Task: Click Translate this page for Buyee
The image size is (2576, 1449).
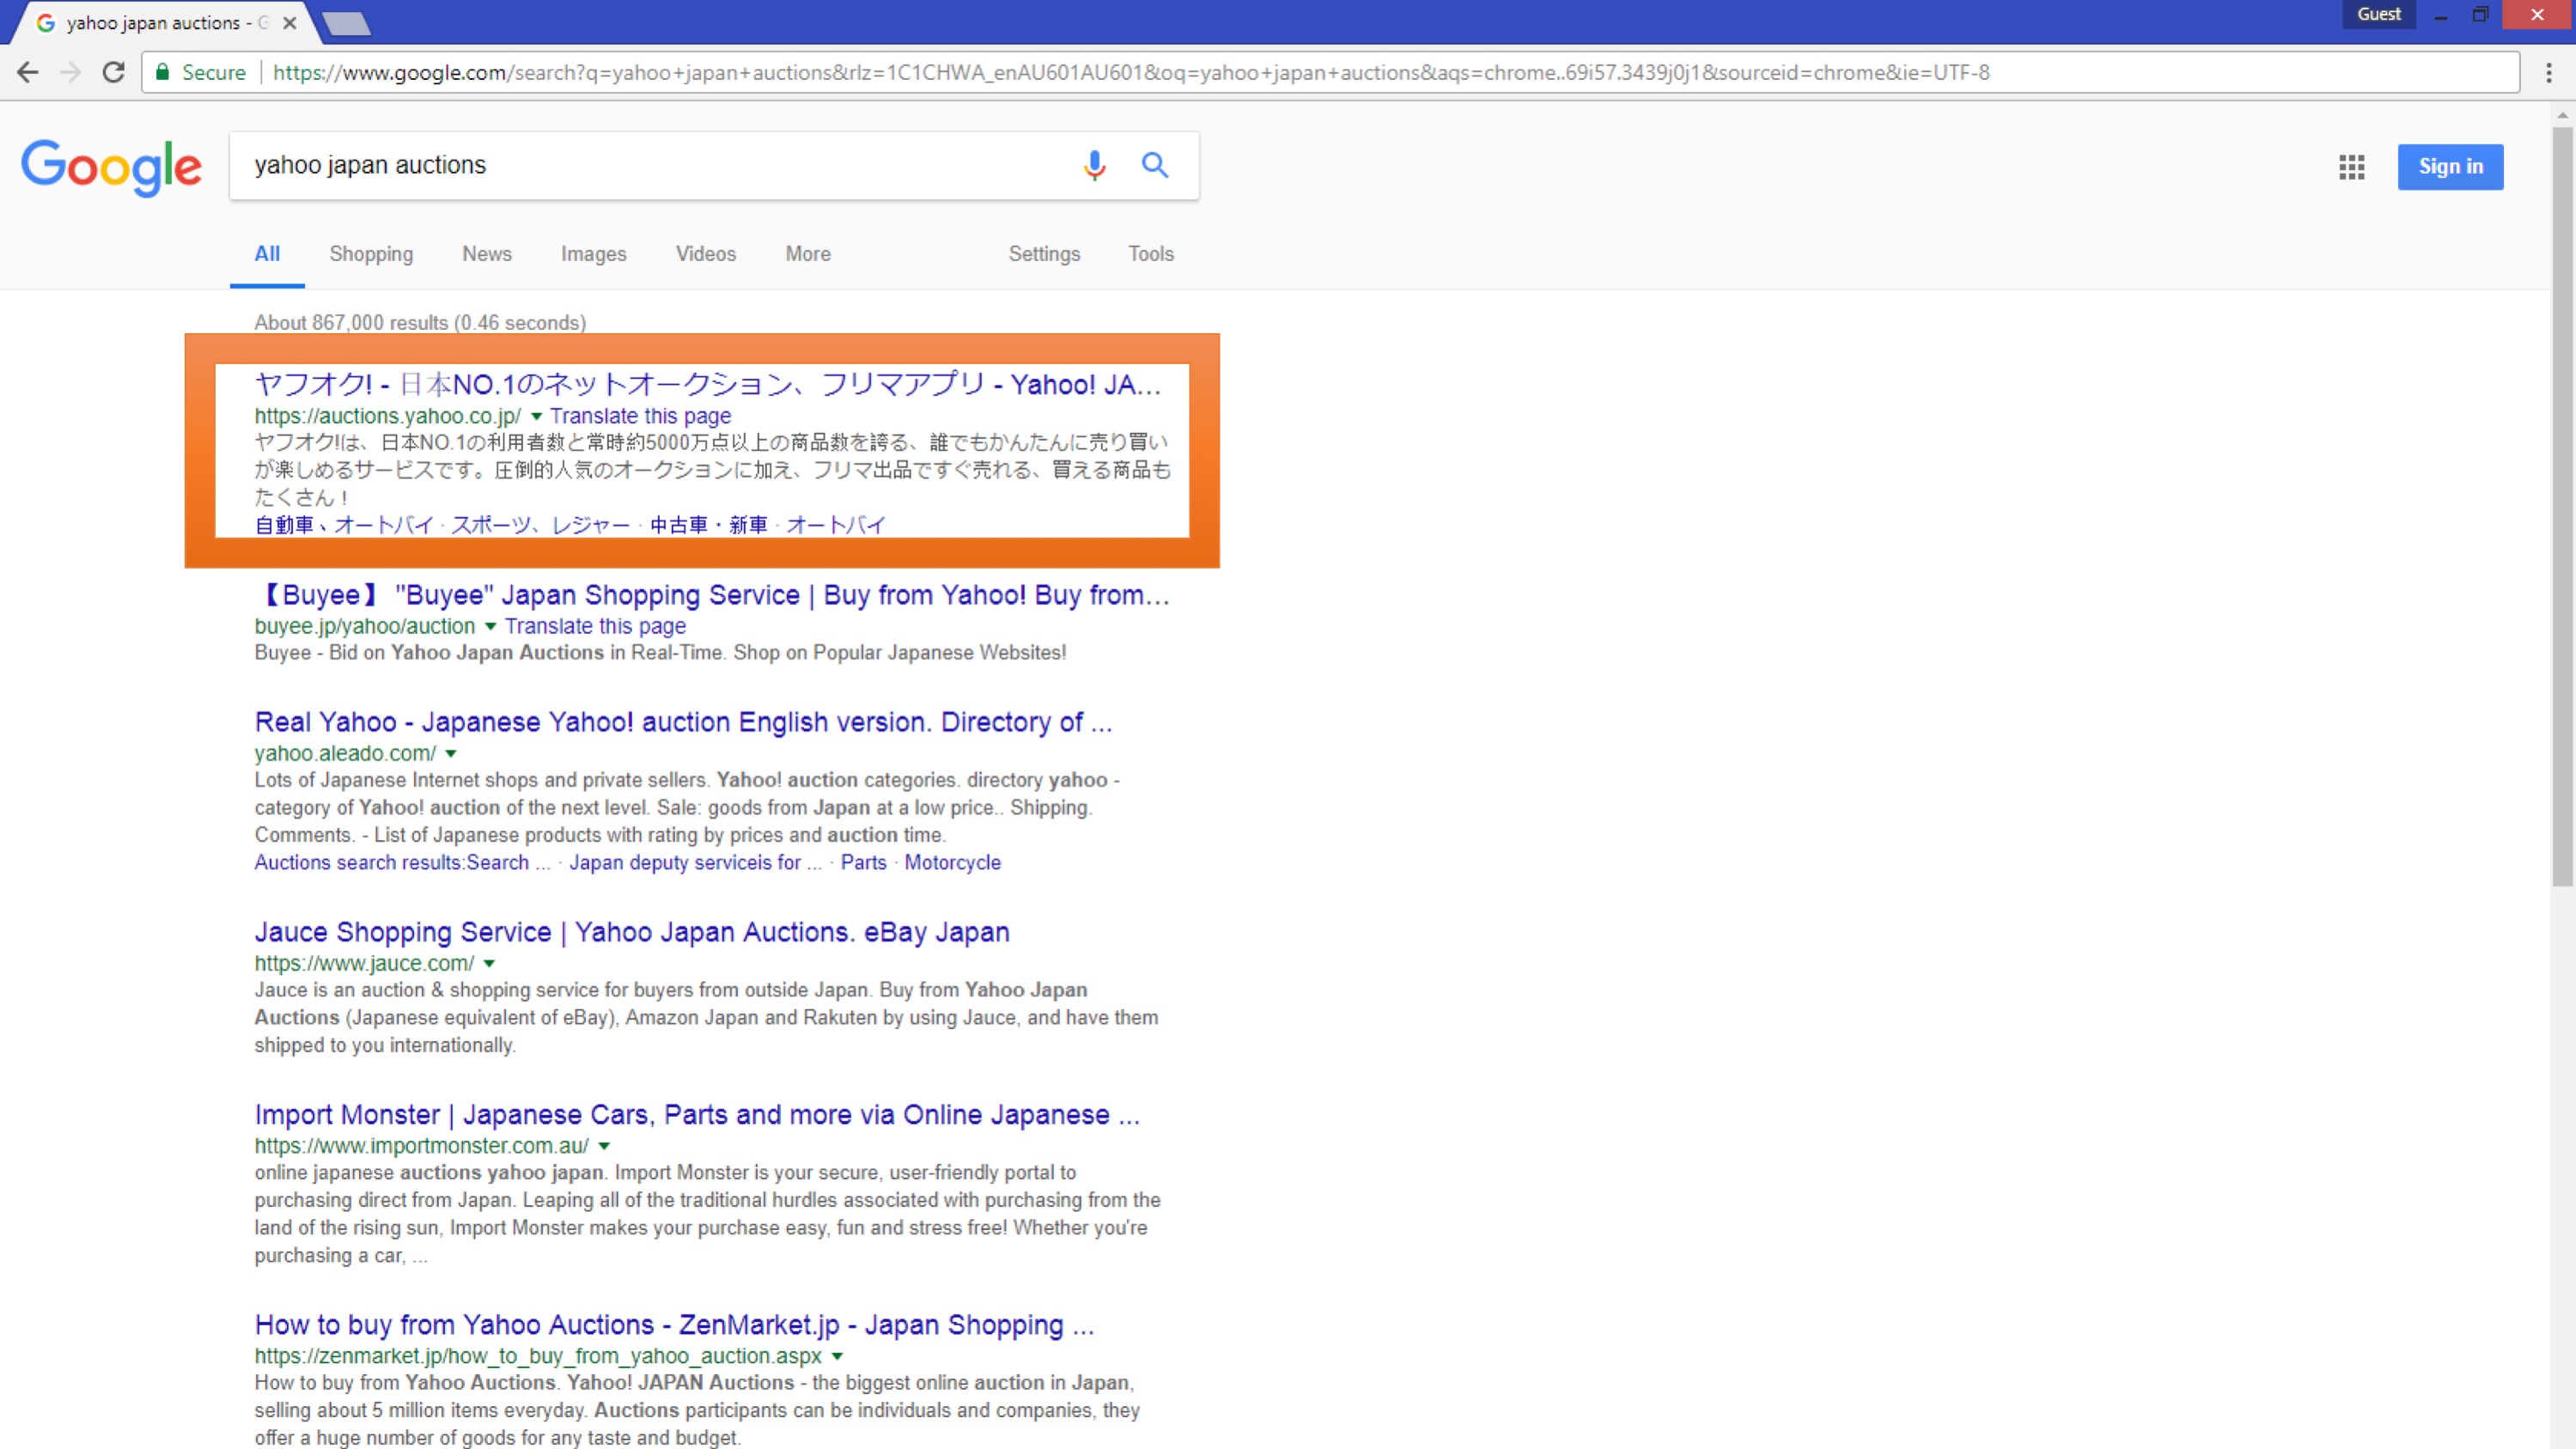Action: coord(595,626)
